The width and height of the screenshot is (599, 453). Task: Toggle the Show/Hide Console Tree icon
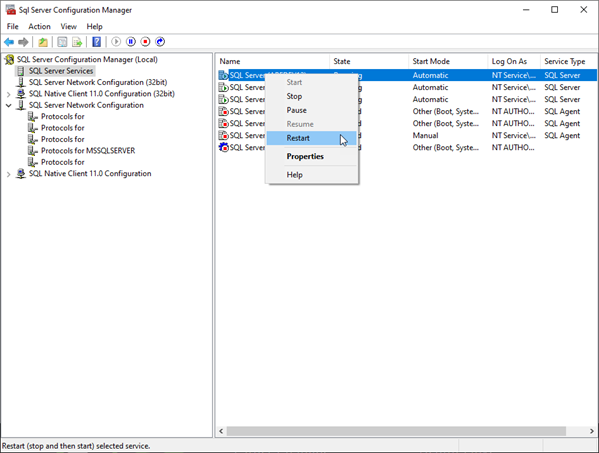pos(62,42)
